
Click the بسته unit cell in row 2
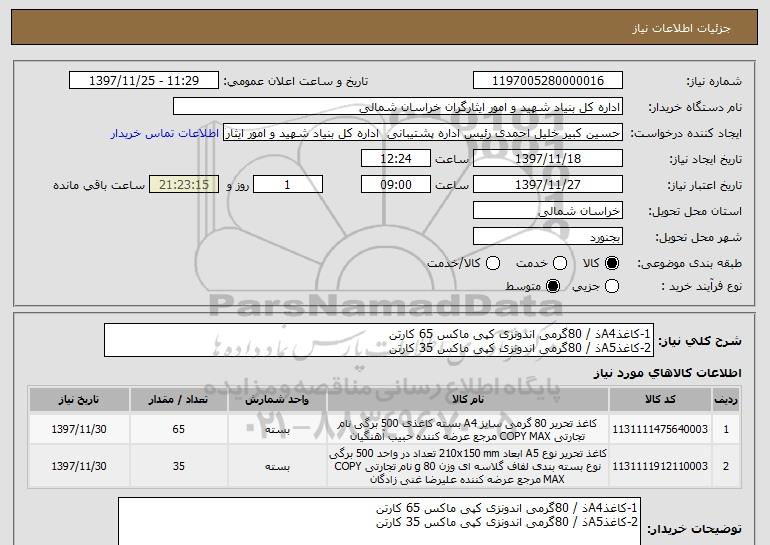click(x=277, y=466)
